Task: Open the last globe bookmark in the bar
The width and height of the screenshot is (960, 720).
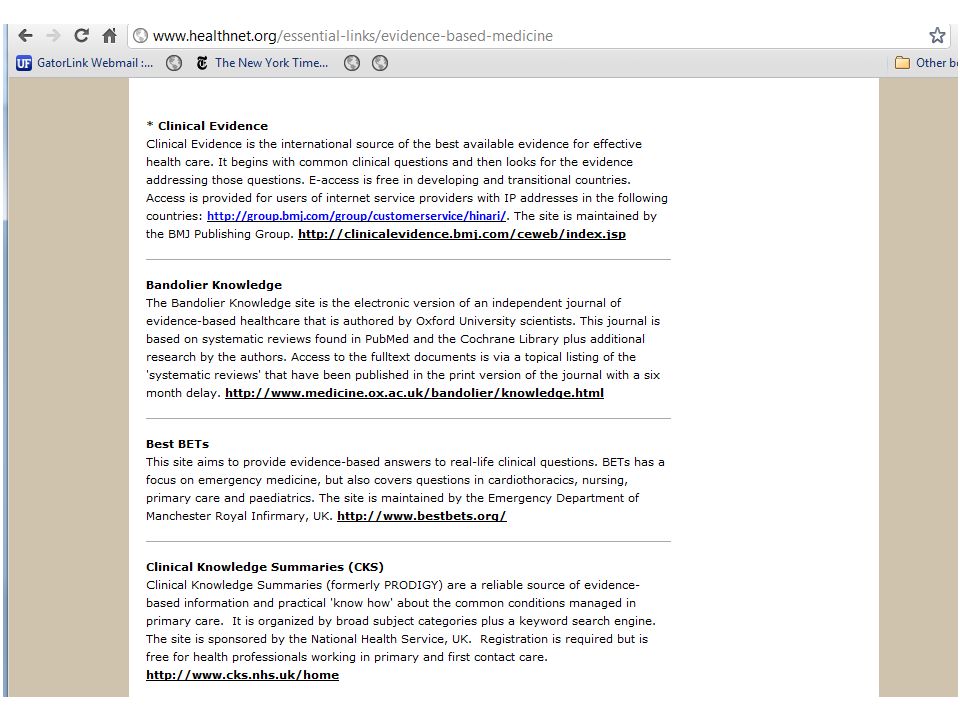Action: click(x=380, y=63)
